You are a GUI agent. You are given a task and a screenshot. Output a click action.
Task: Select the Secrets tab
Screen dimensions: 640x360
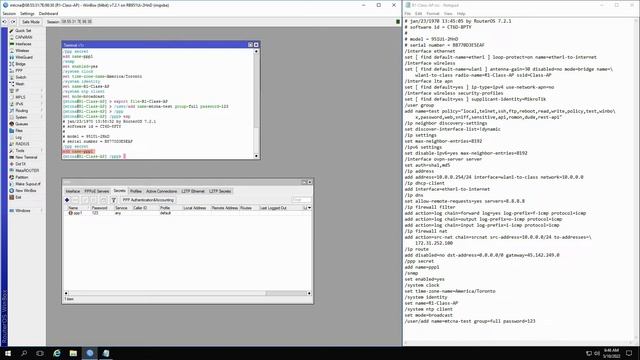click(x=120, y=191)
